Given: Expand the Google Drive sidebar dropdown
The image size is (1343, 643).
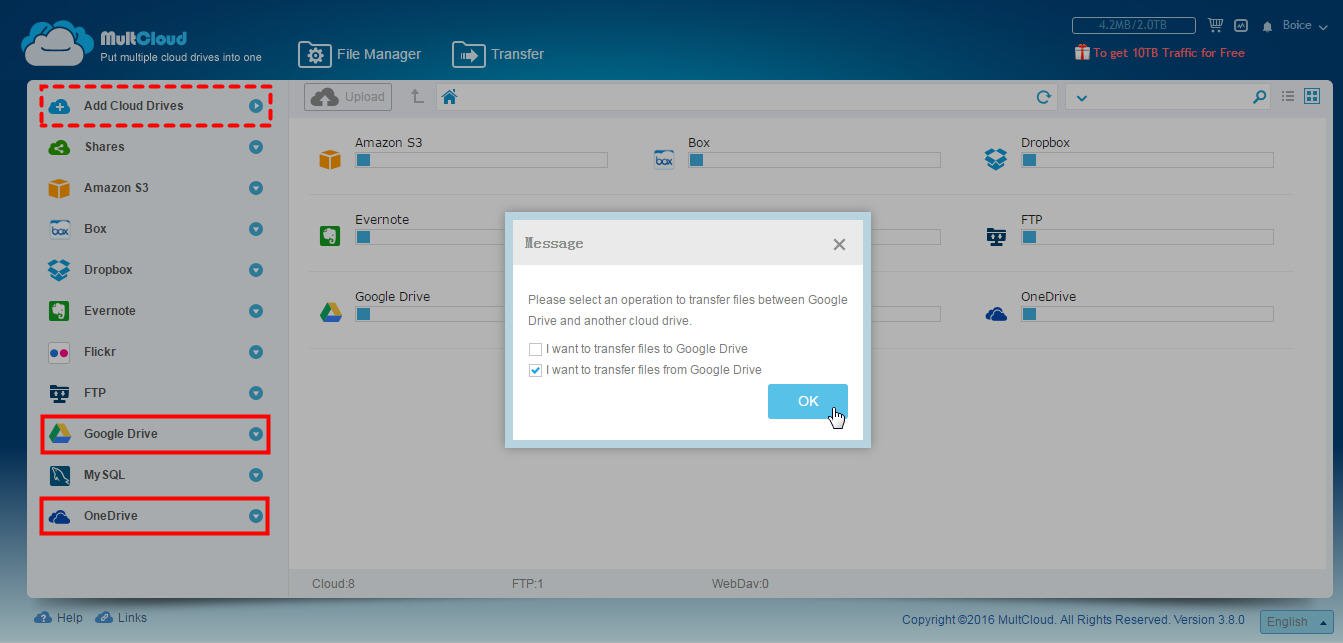Looking at the screenshot, I should click(x=256, y=434).
